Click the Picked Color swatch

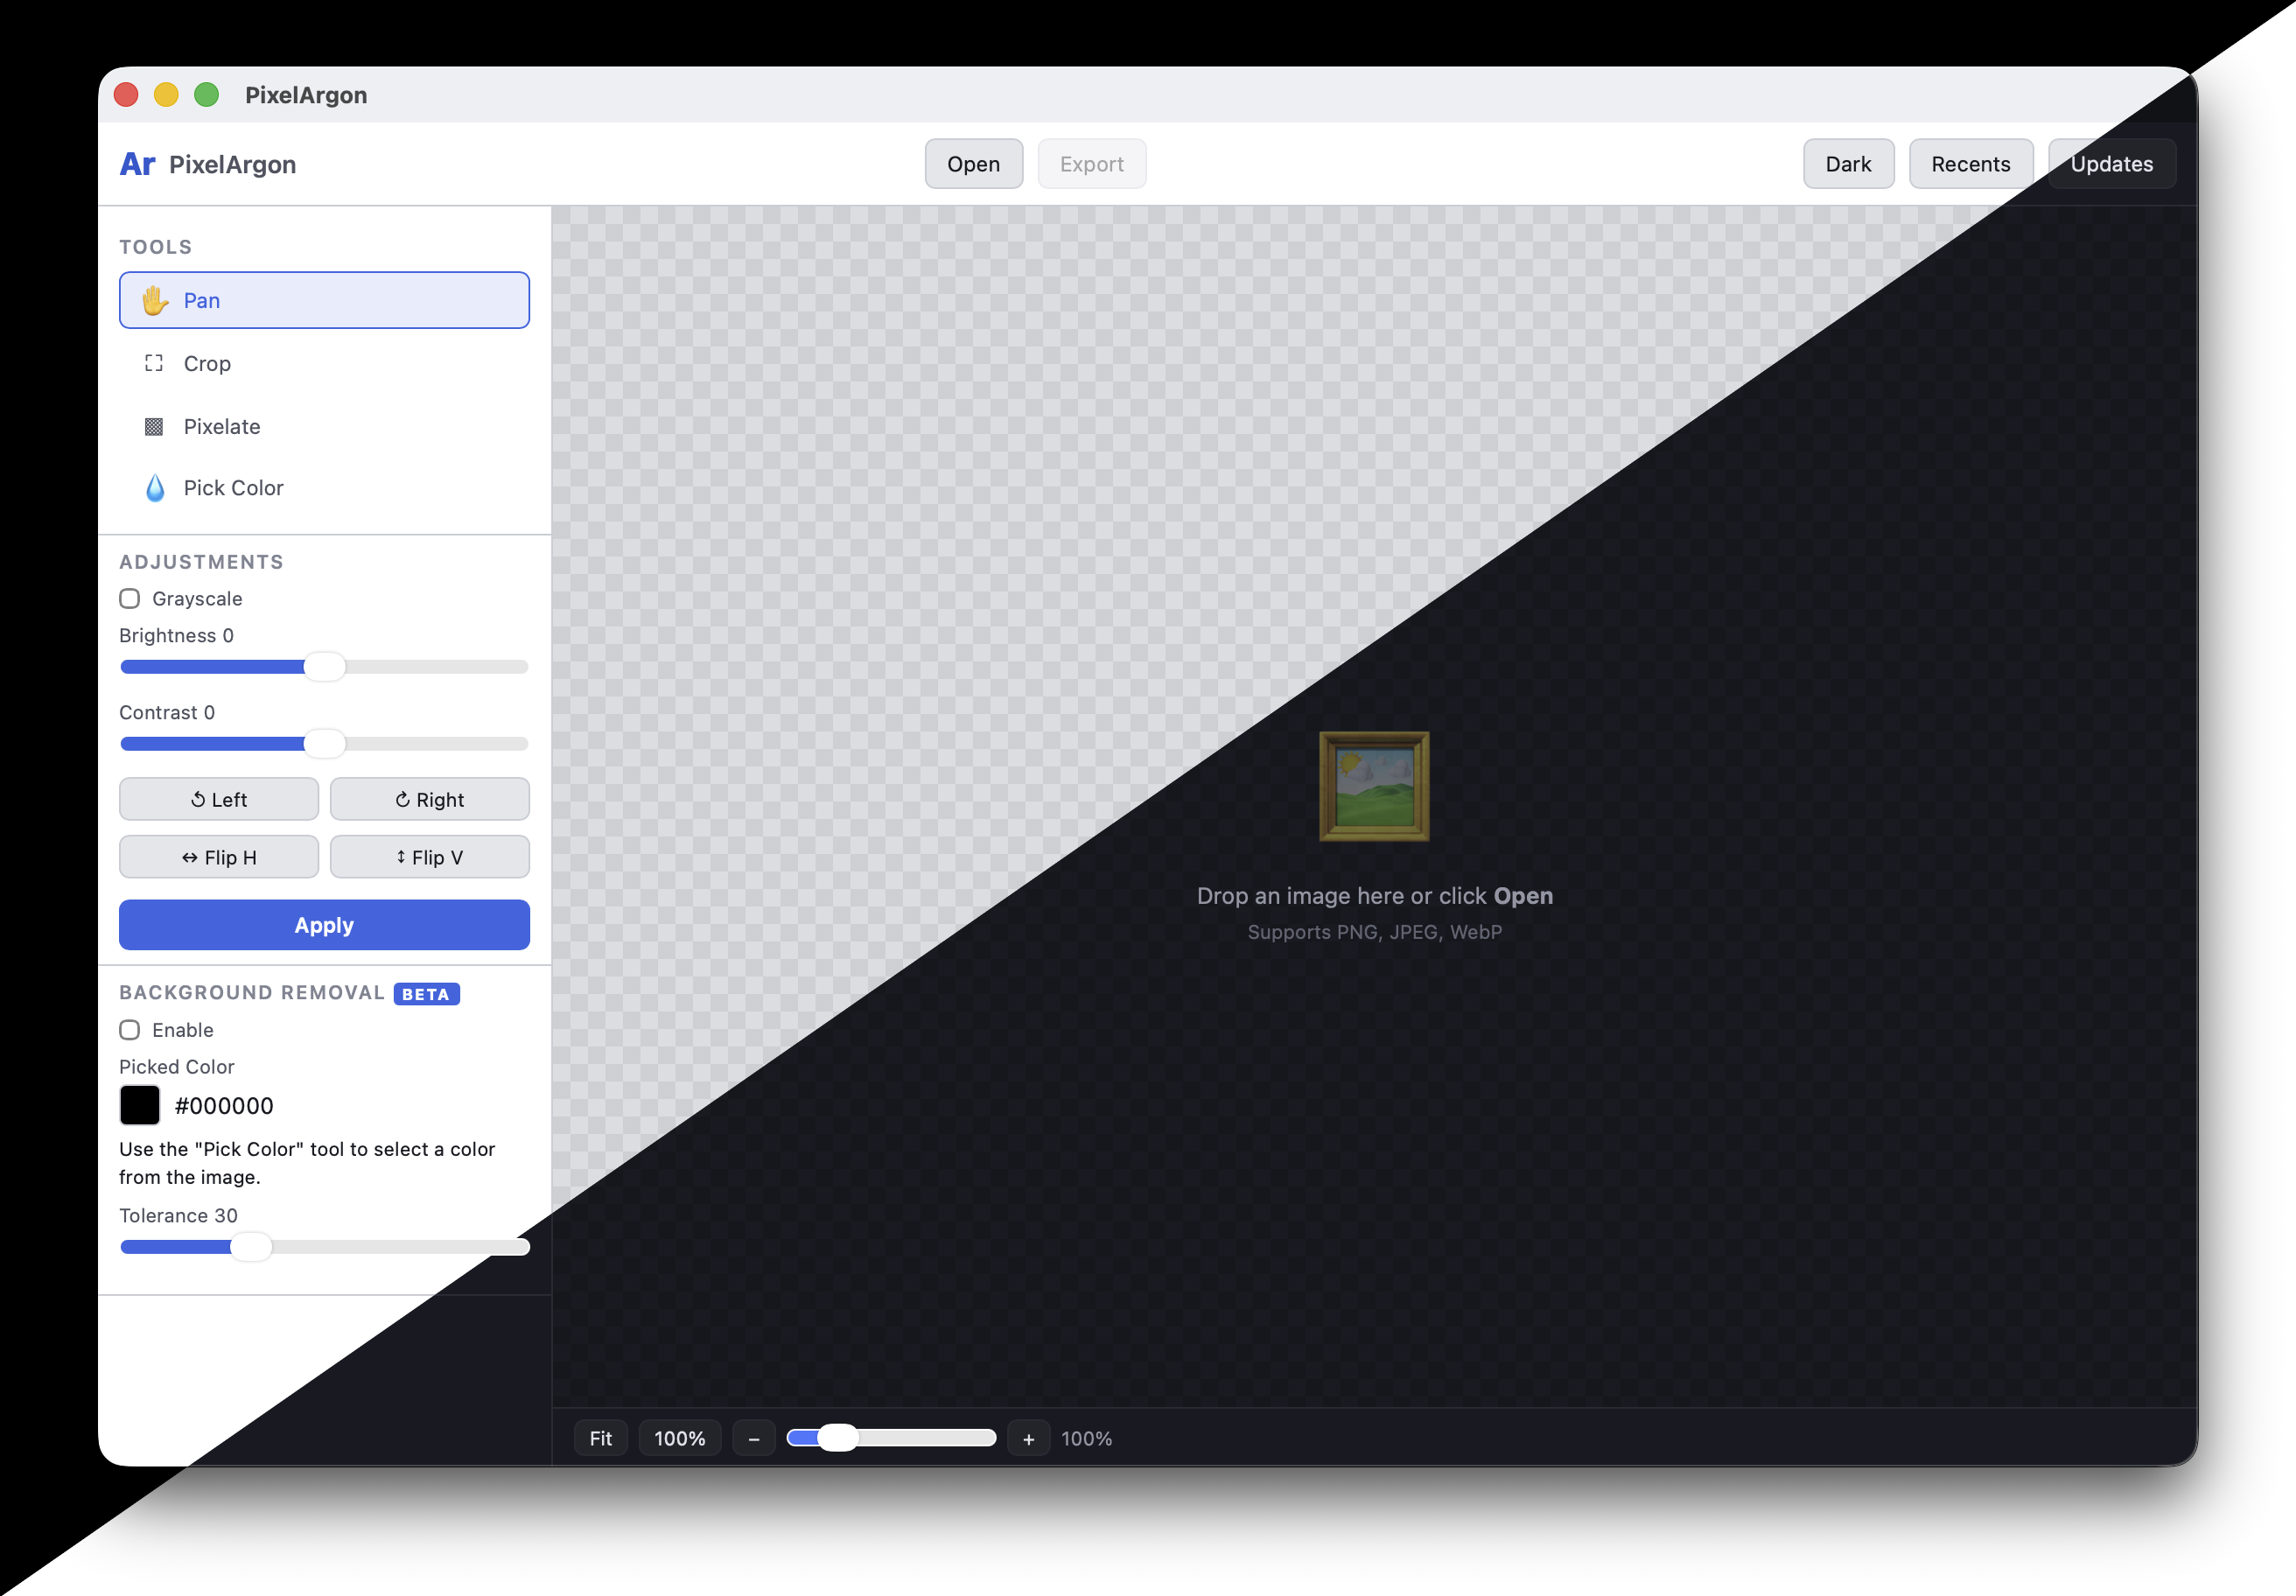click(139, 1105)
